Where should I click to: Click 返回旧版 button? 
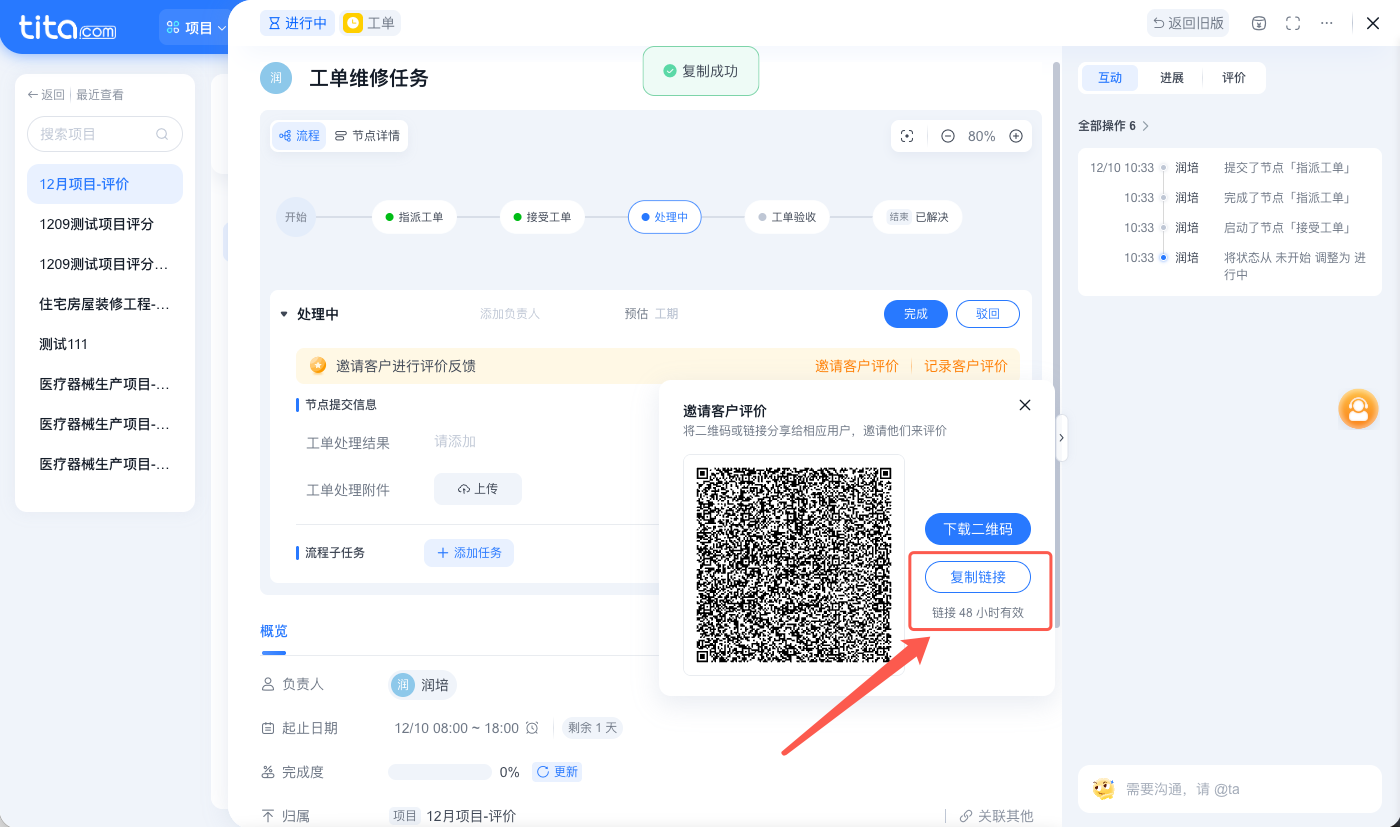click(x=1188, y=23)
